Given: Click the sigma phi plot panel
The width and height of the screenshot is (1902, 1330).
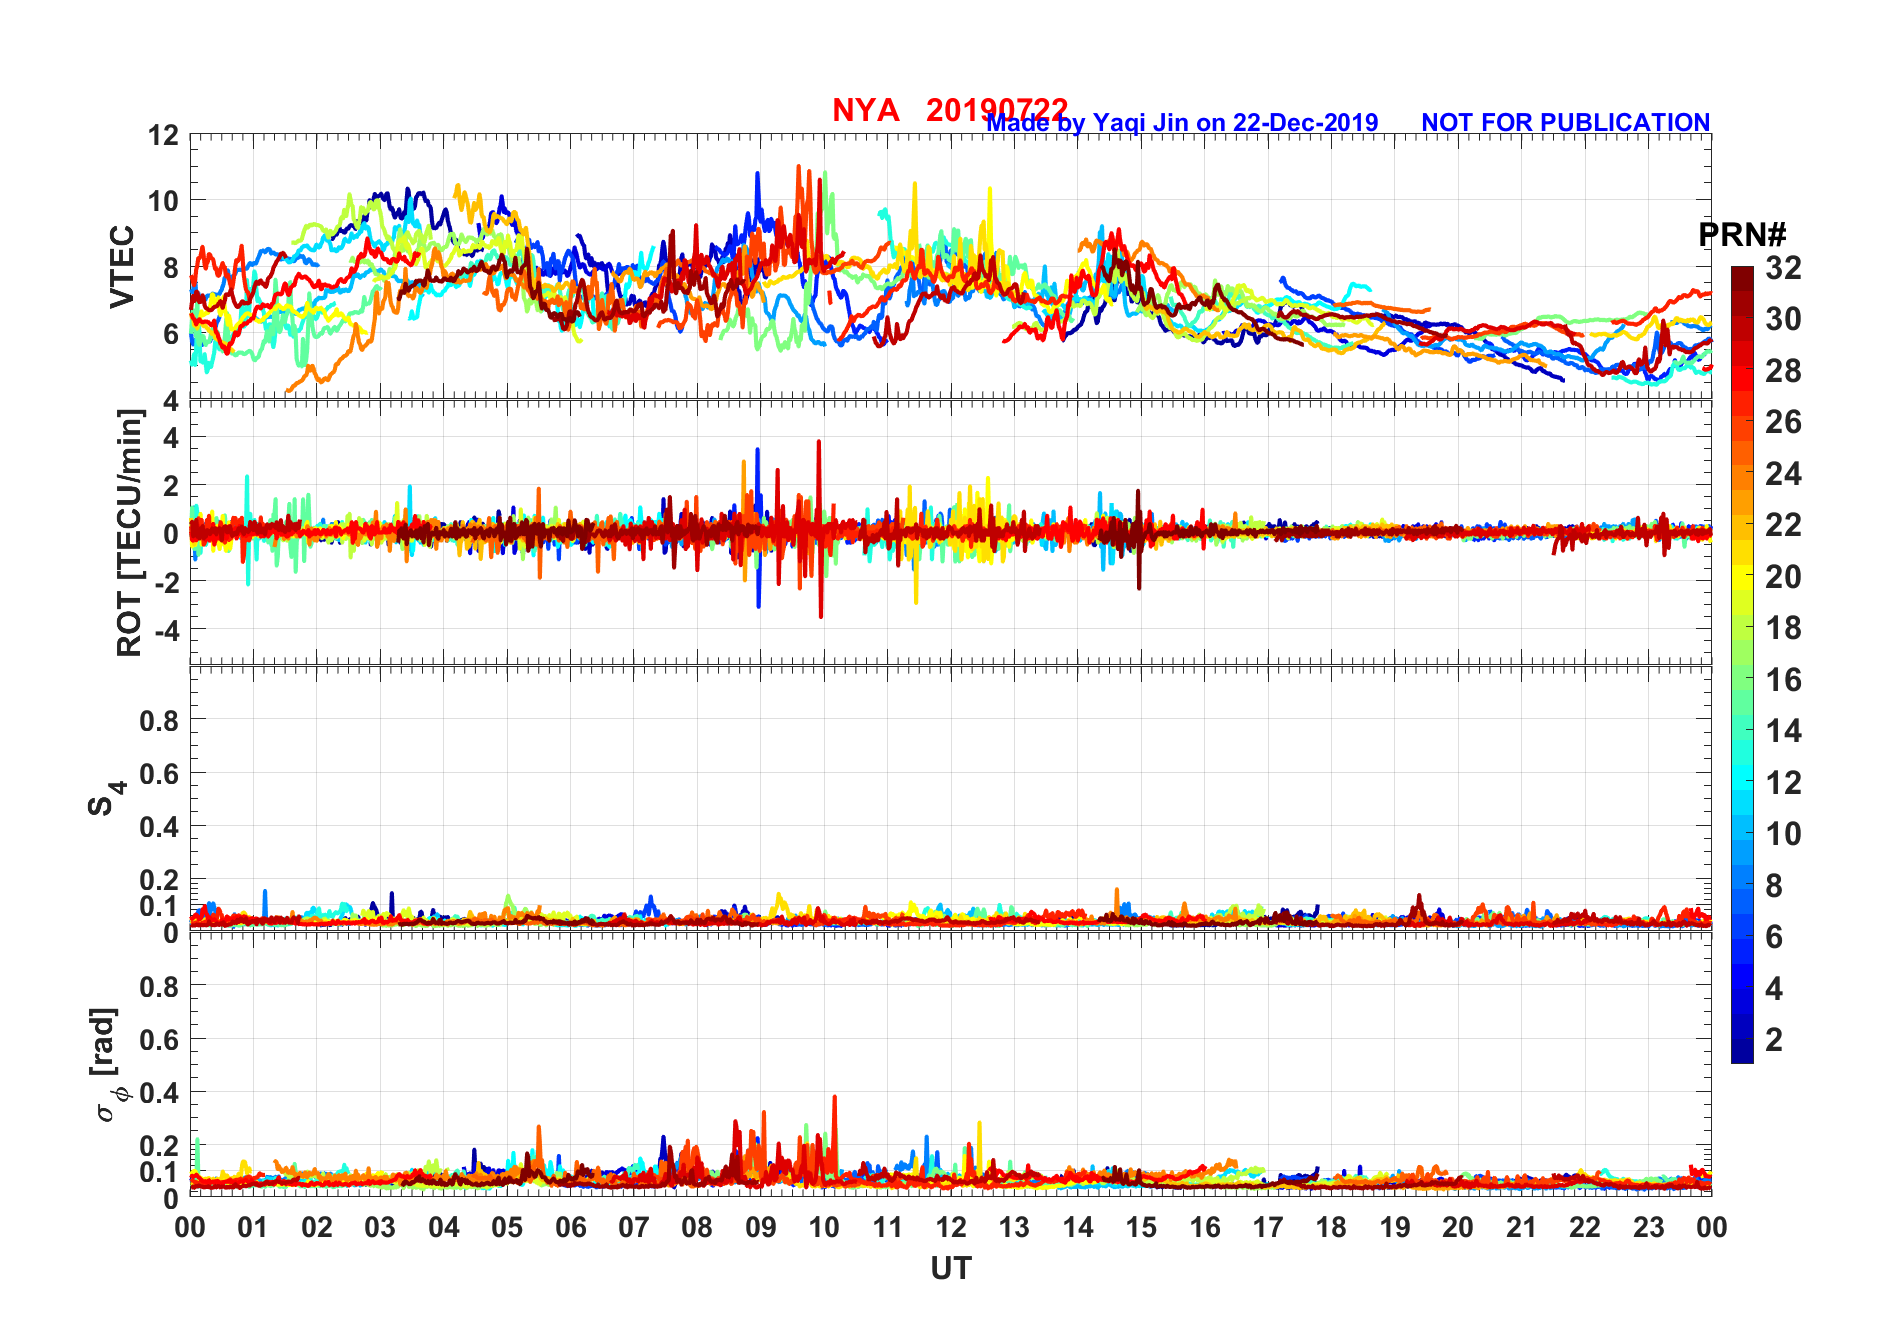Looking at the screenshot, I should click(x=951, y=1064).
